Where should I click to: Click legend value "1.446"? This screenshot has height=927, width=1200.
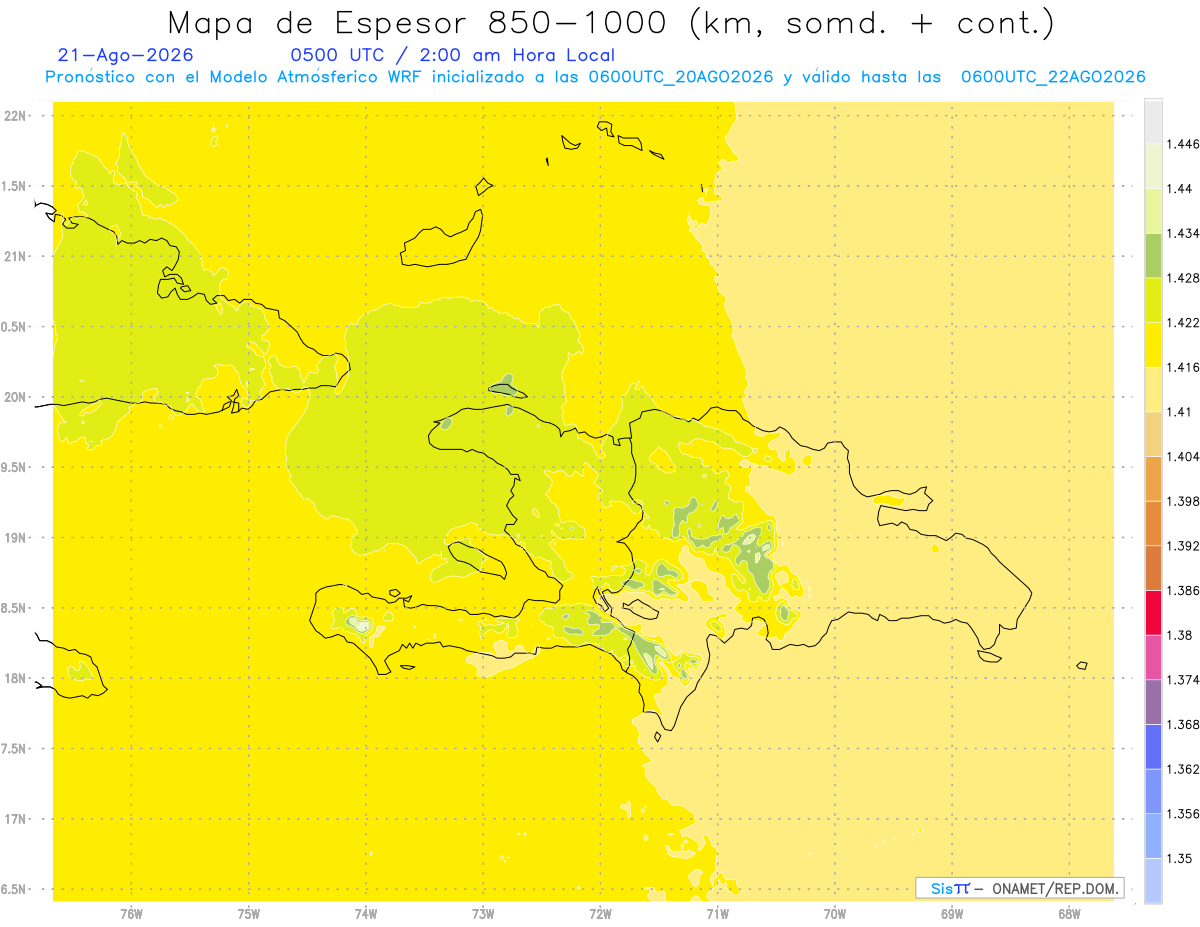click(x=1185, y=144)
